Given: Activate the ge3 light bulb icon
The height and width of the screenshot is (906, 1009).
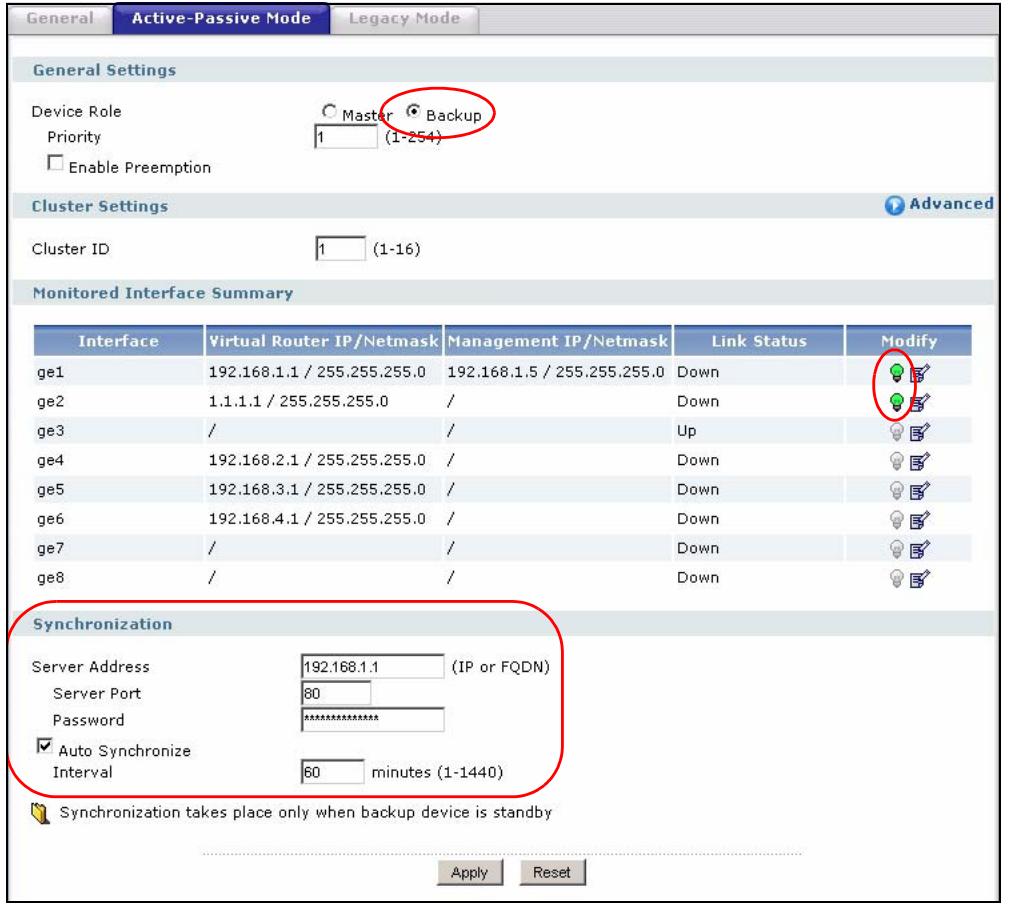Looking at the screenshot, I should pos(896,432).
